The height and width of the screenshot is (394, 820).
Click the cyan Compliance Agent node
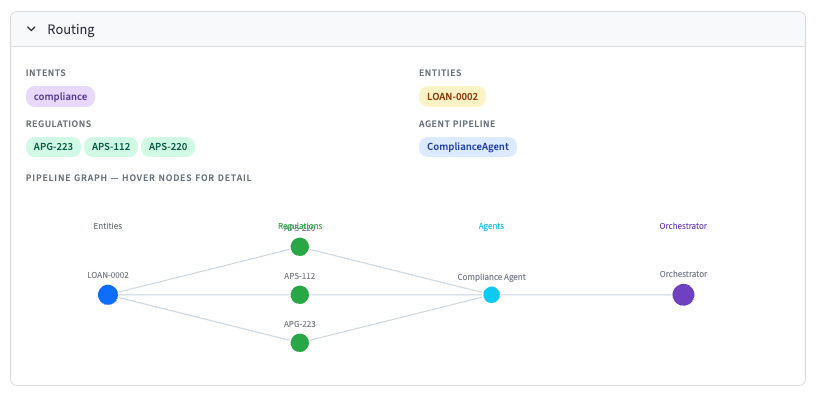coord(492,295)
